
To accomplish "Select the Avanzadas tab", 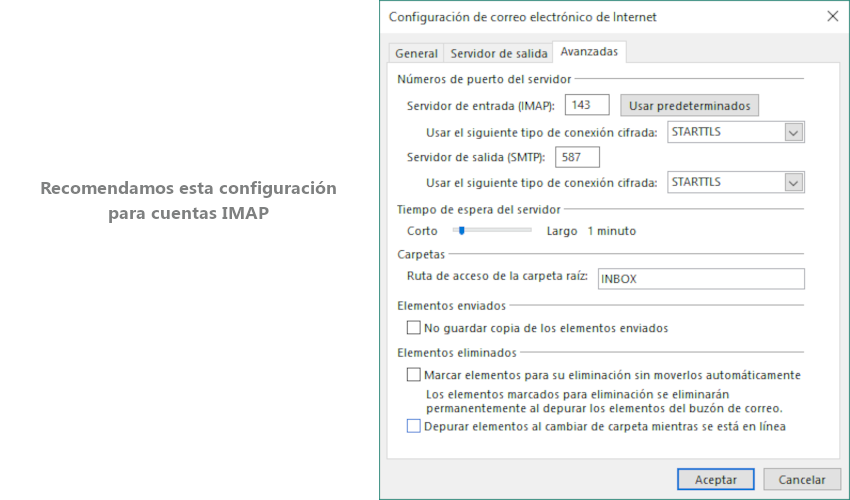I will [589, 52].
